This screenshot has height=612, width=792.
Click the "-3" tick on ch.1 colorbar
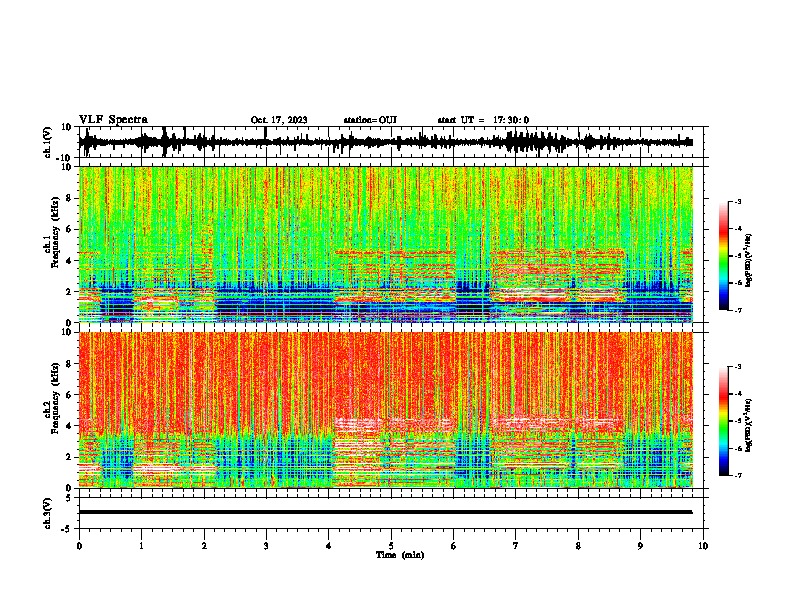coord(738,201)
